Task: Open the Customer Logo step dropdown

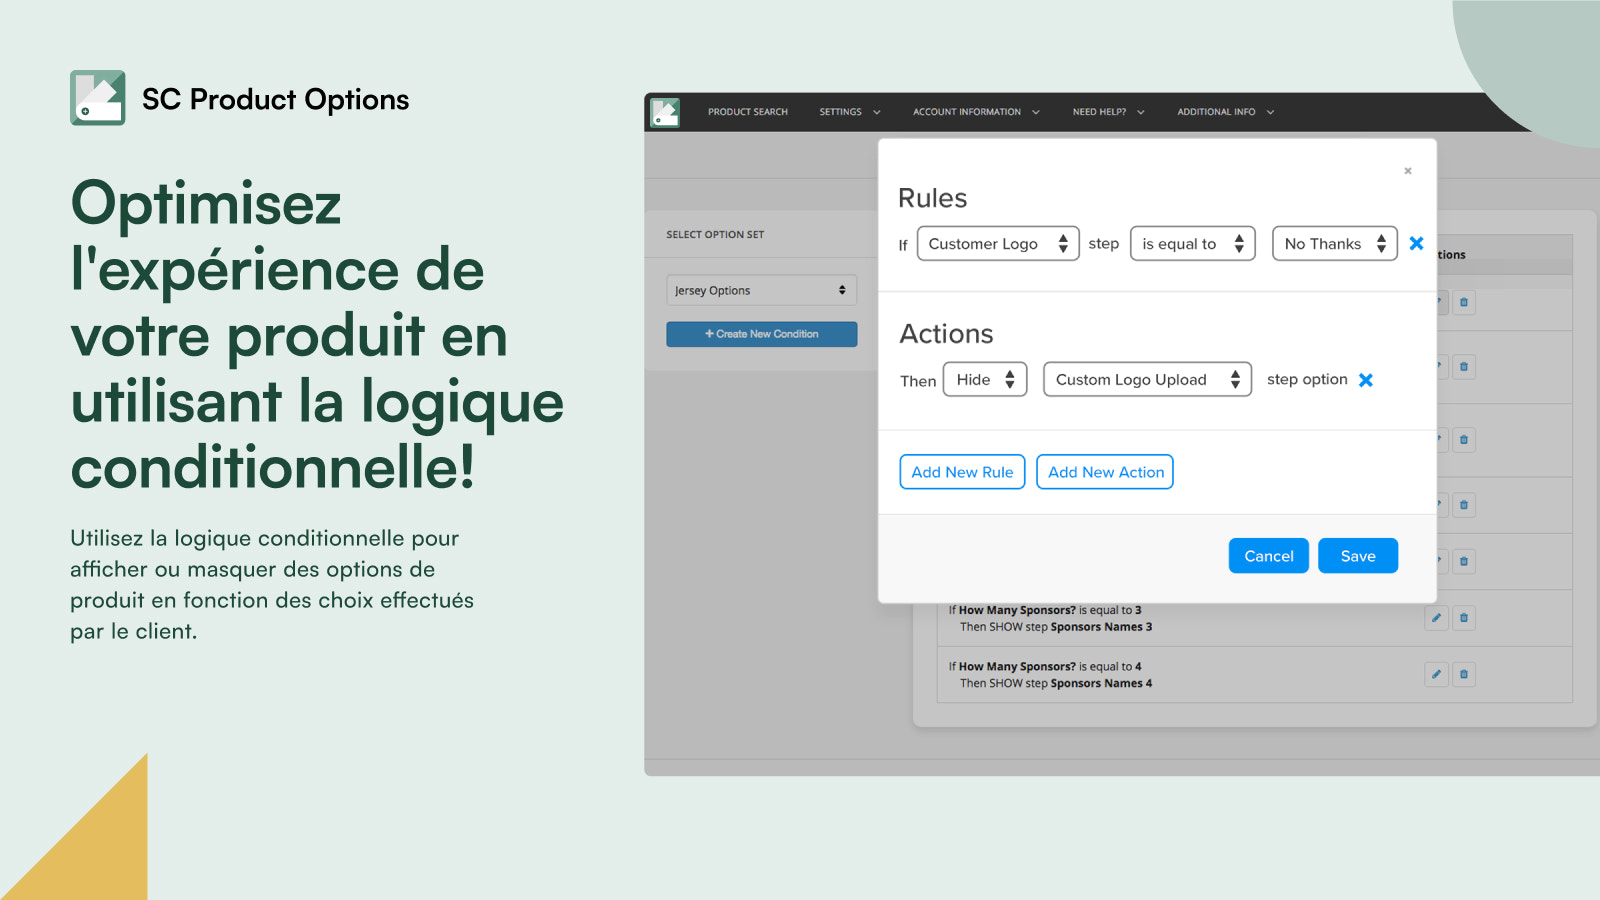Action: [998, 243]
